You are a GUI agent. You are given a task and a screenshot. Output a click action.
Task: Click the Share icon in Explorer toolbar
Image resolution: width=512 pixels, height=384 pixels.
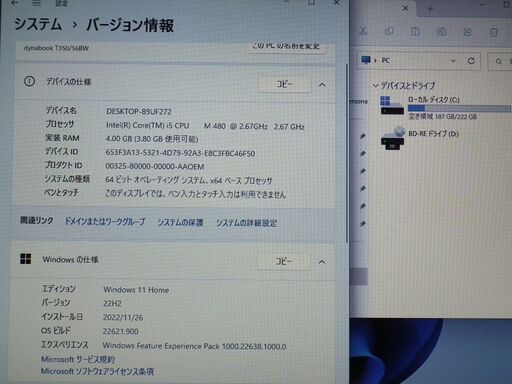tap(468, 32)
